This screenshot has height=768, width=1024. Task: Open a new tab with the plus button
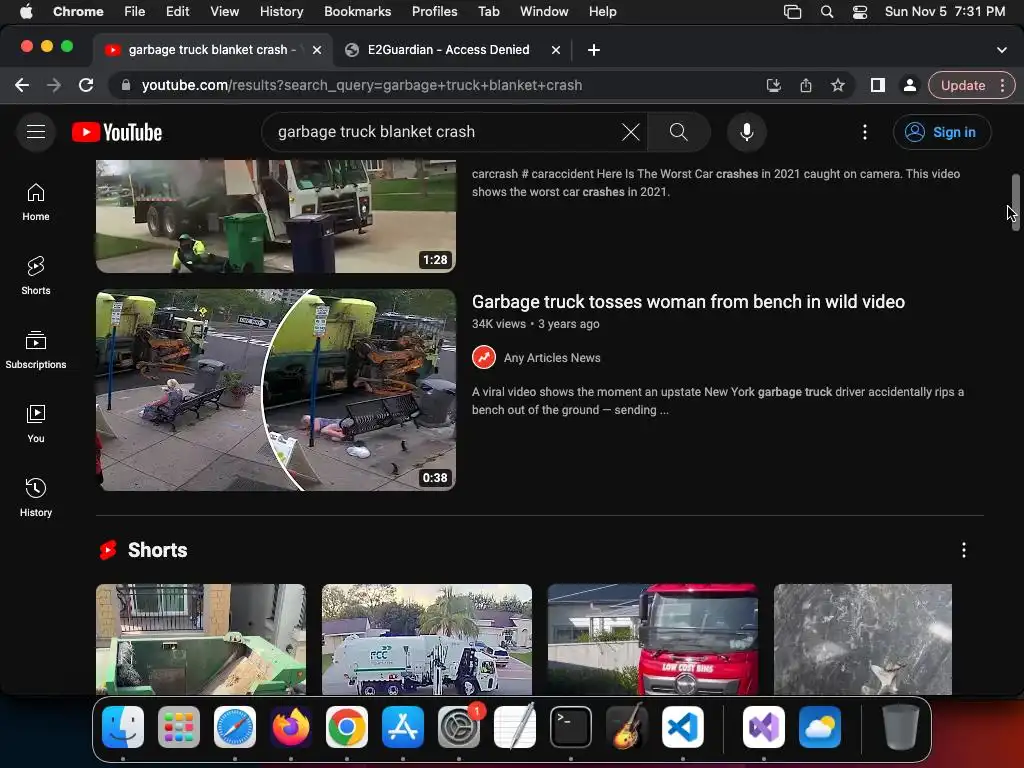[594, 50]
